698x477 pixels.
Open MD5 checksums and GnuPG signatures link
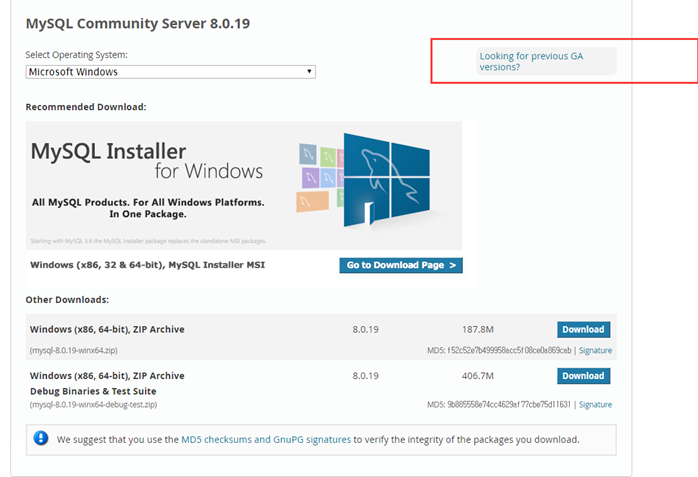click(266, 440)
